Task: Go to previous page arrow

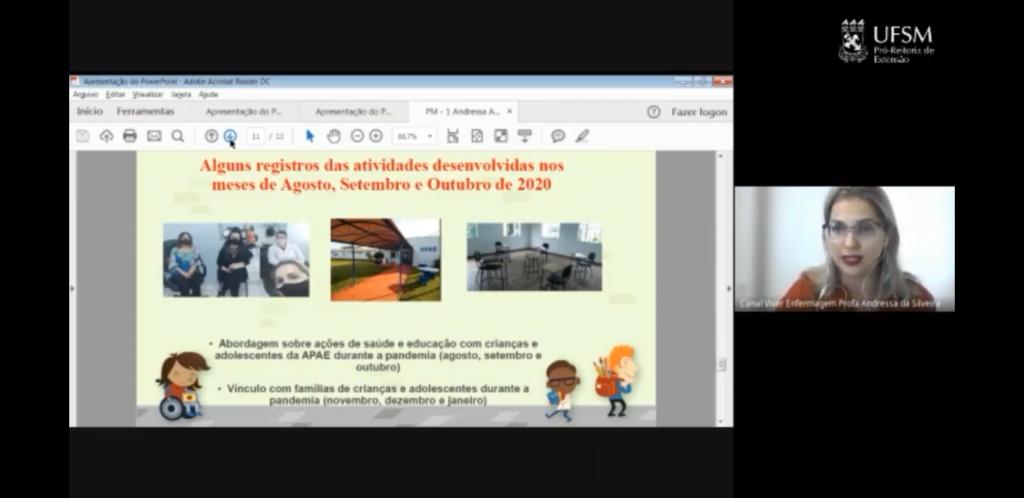Action: (211, 136)
